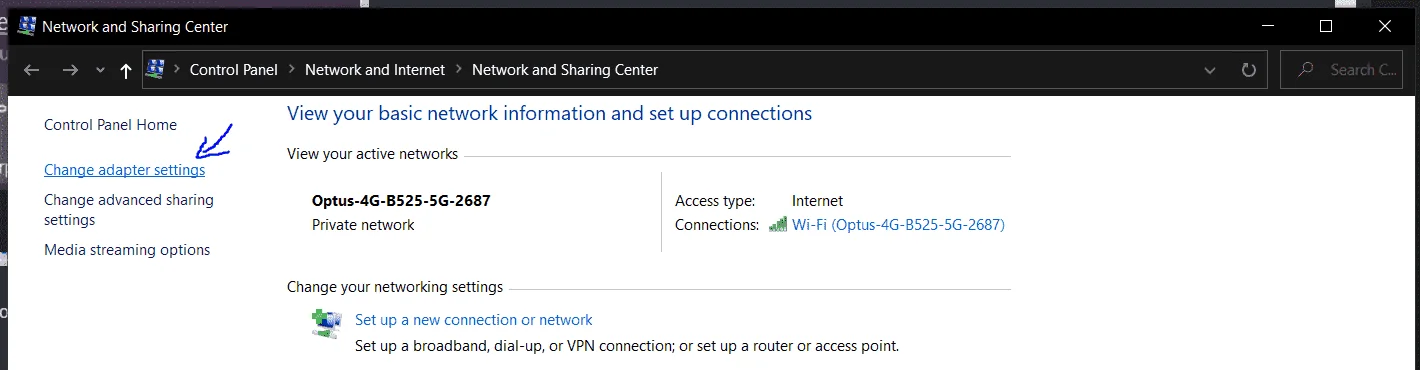
Task: Open recent locations dropdown arrow
Action: (x=99, y=71)
